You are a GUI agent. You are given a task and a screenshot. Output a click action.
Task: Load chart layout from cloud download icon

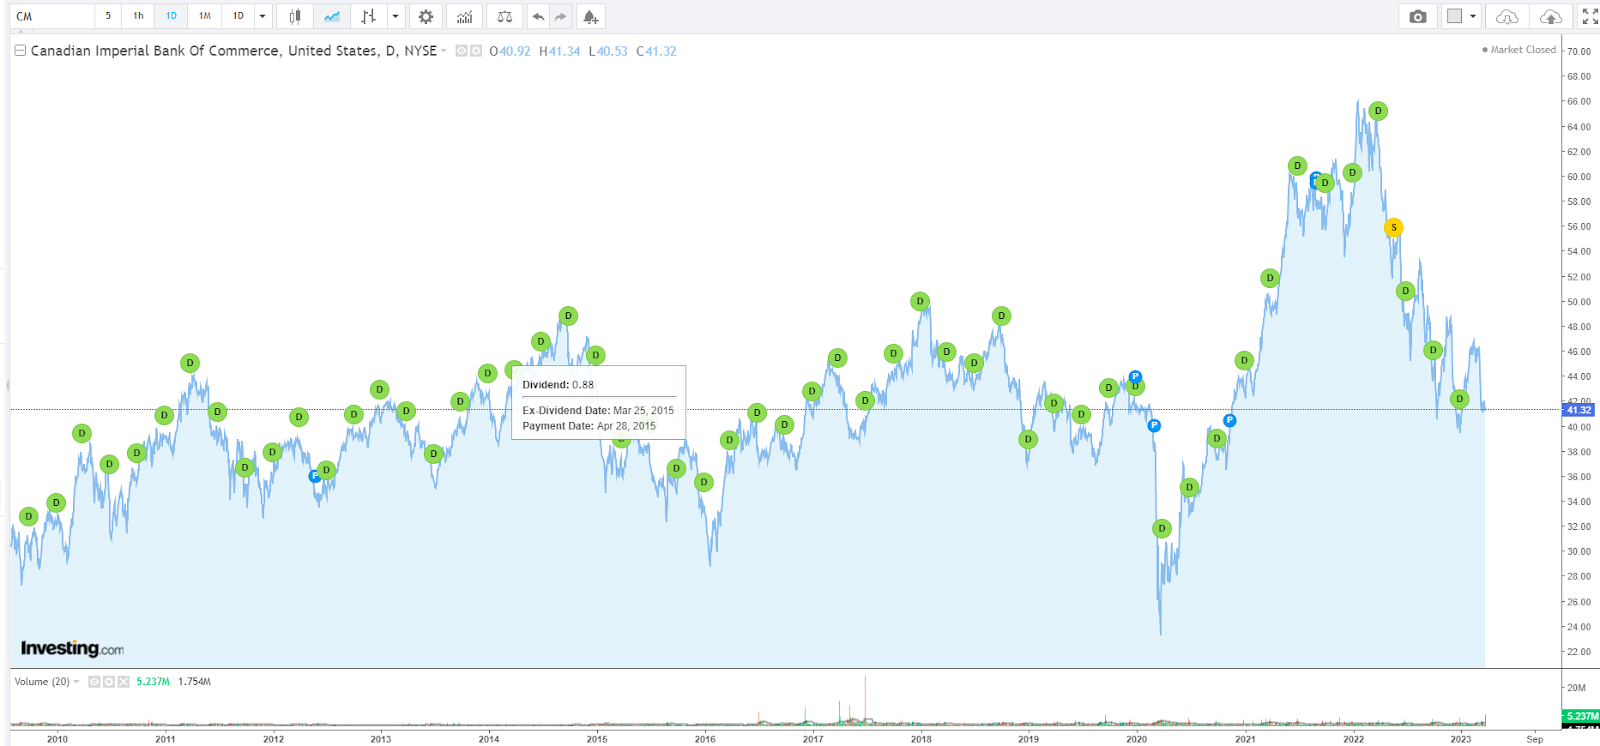point(1507,16)
